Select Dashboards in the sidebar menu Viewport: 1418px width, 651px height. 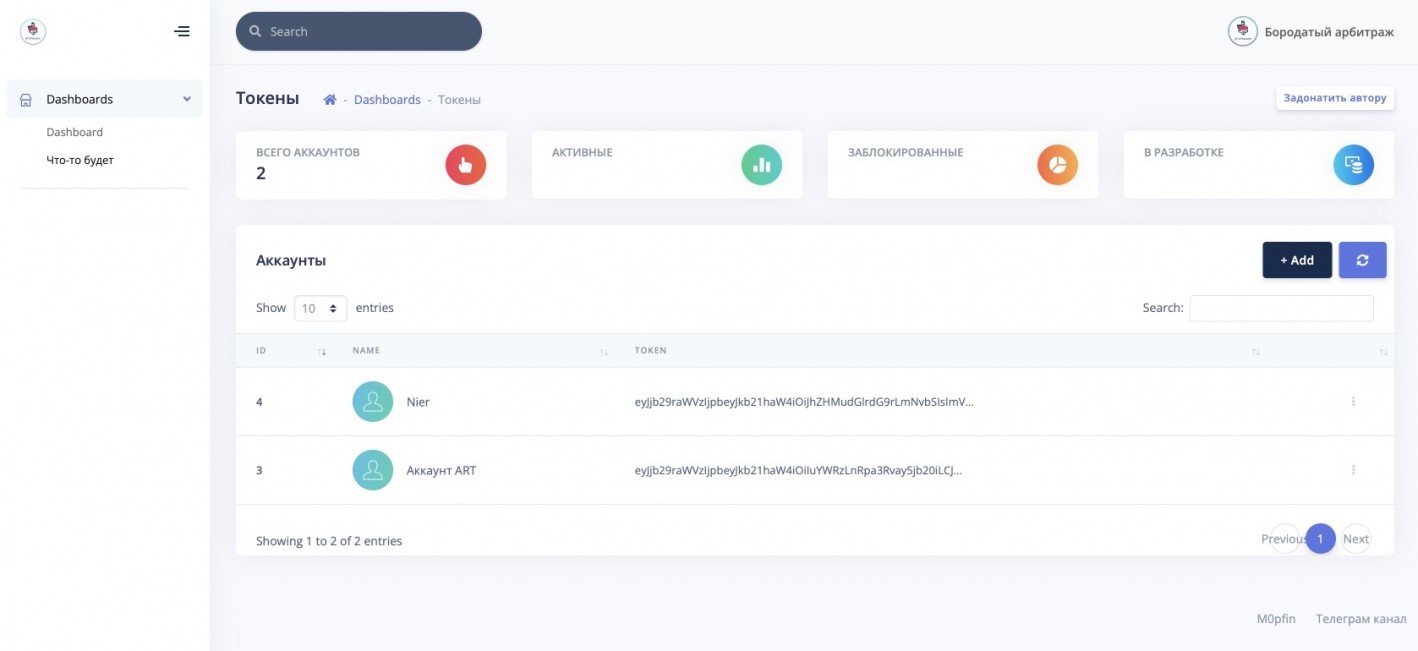[104, 99]
